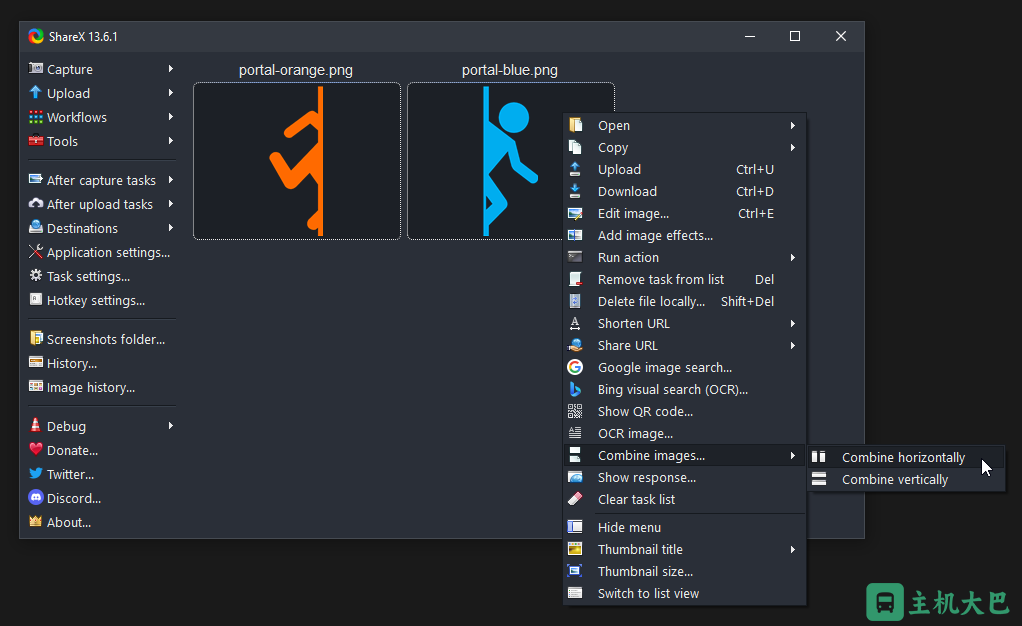The height and width of the screenshot is (626, 1022).
Task: Click the portal-blue.png title label
Action: point(510,70)
